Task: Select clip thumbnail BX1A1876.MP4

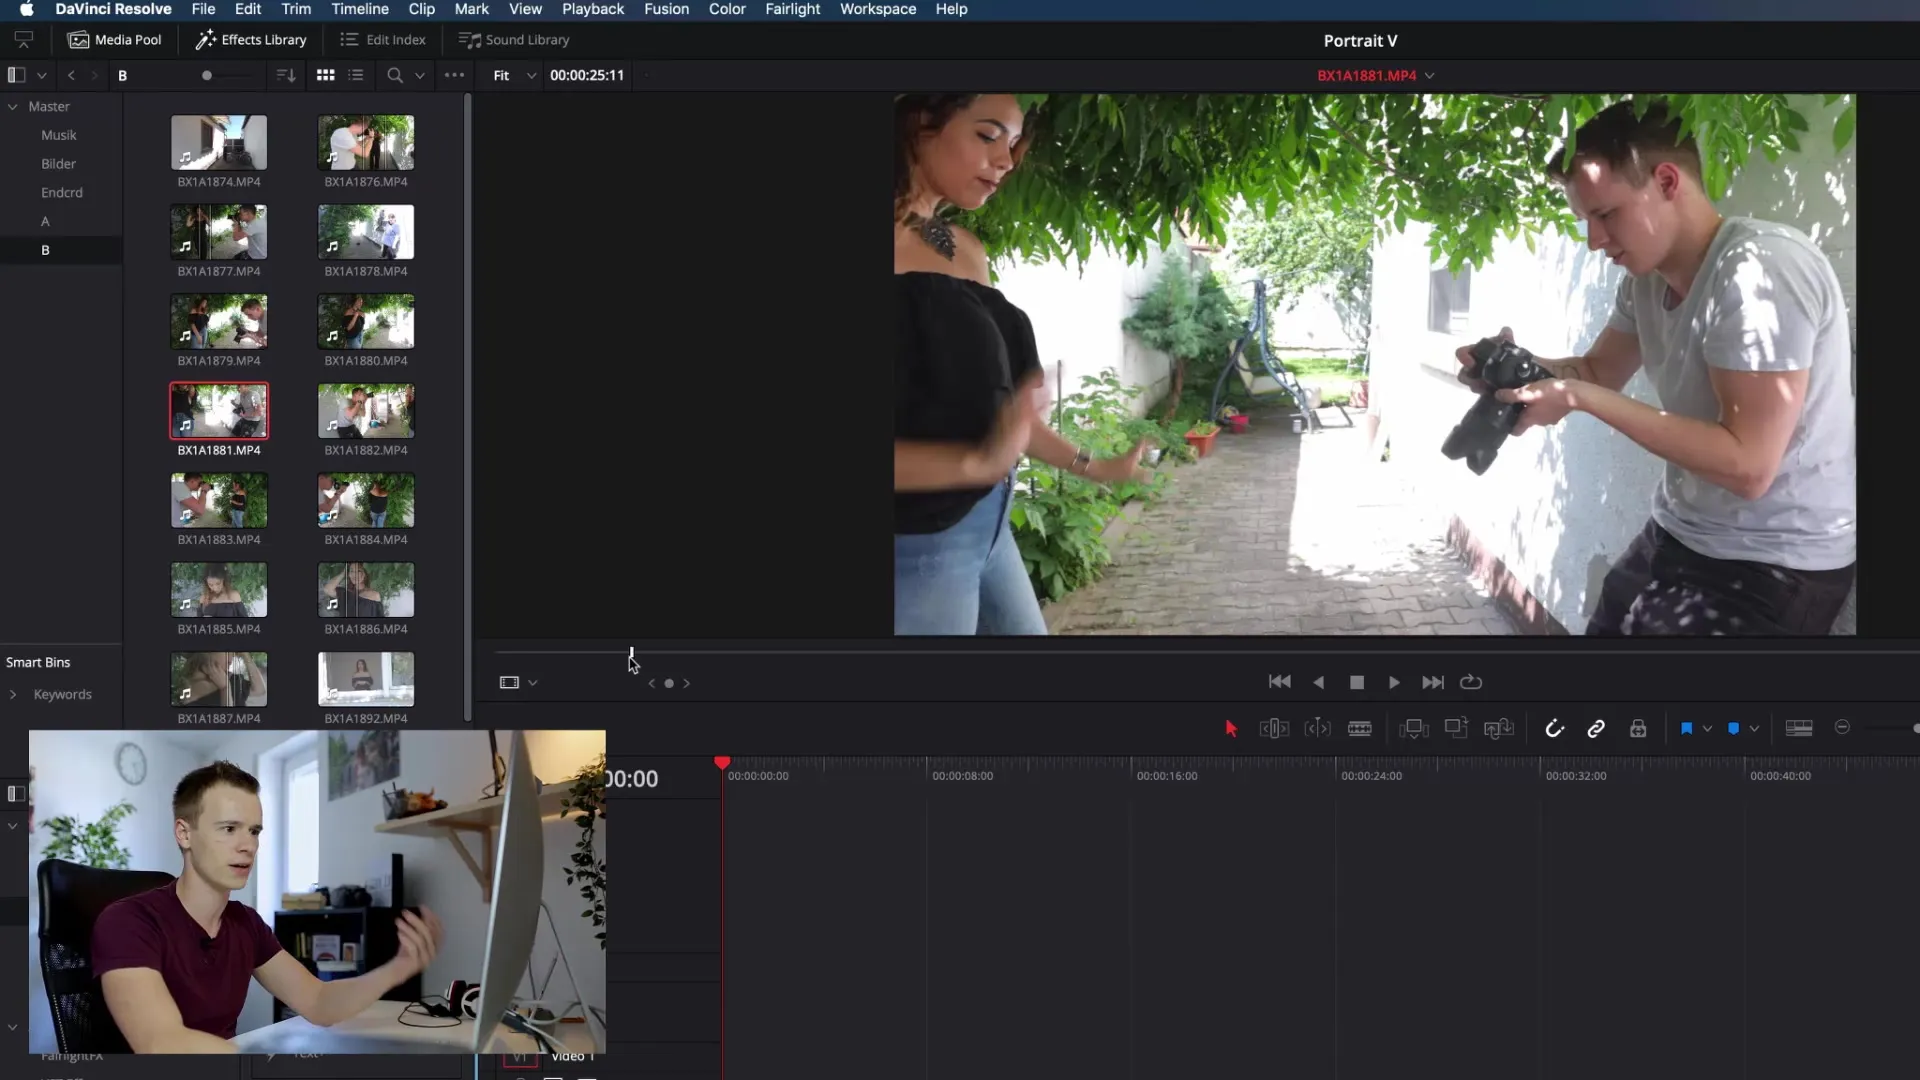Action: point(366,142)
